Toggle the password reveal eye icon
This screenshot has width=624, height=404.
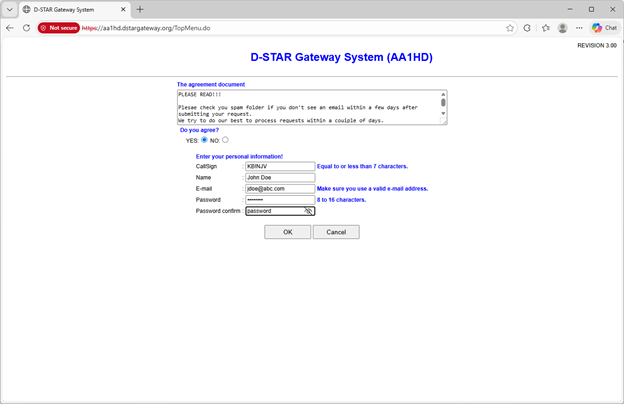[309, 211]
